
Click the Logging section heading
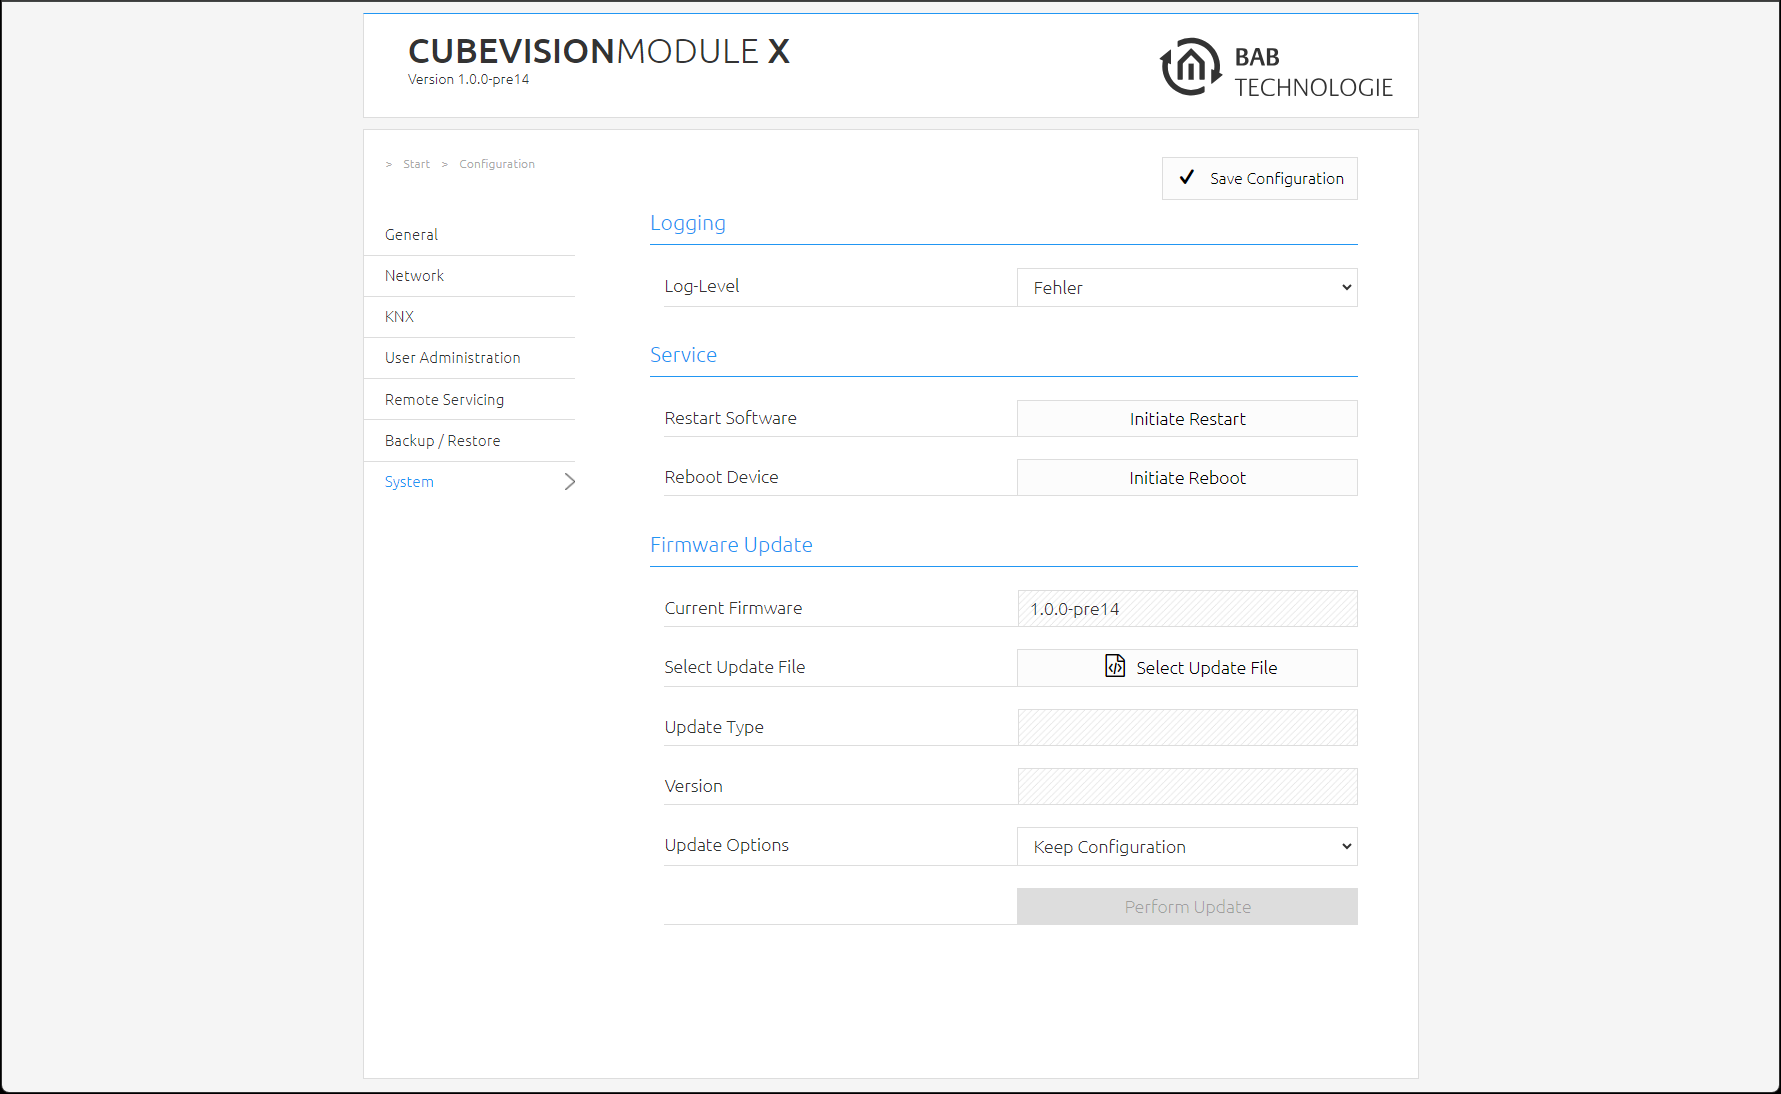pos(688,223)
